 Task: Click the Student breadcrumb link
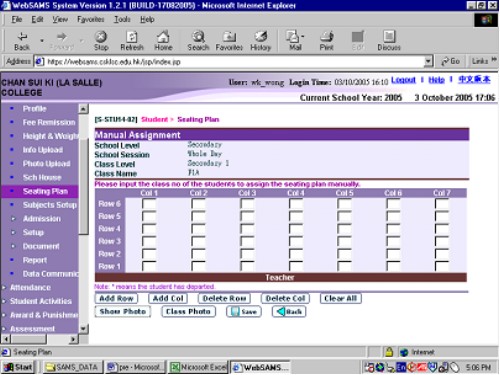[154, 119]
